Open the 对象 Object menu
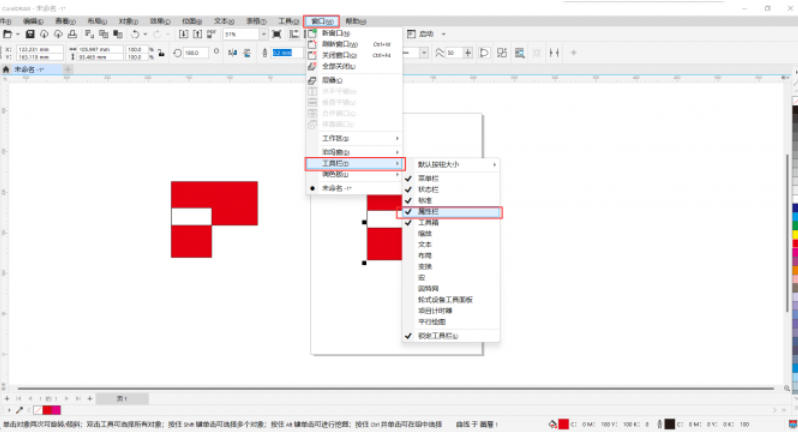The width and height of the screenshot is (798, 432). (128, 21)
